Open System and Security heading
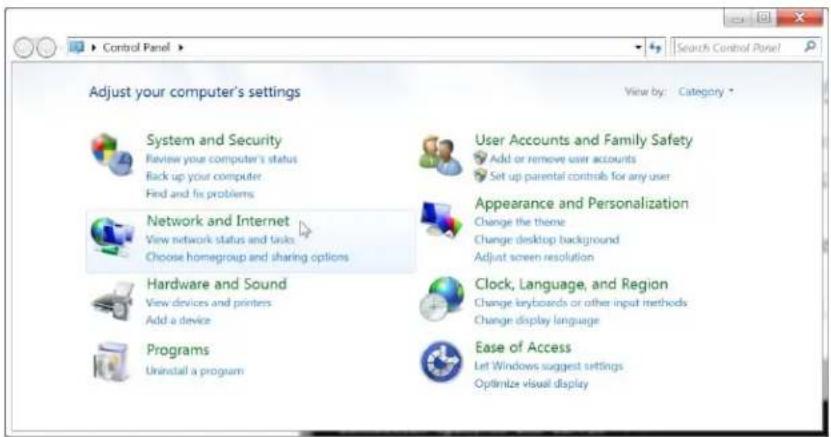The width and height of the screenshot is (831, 437). click(x=214, y=140)
